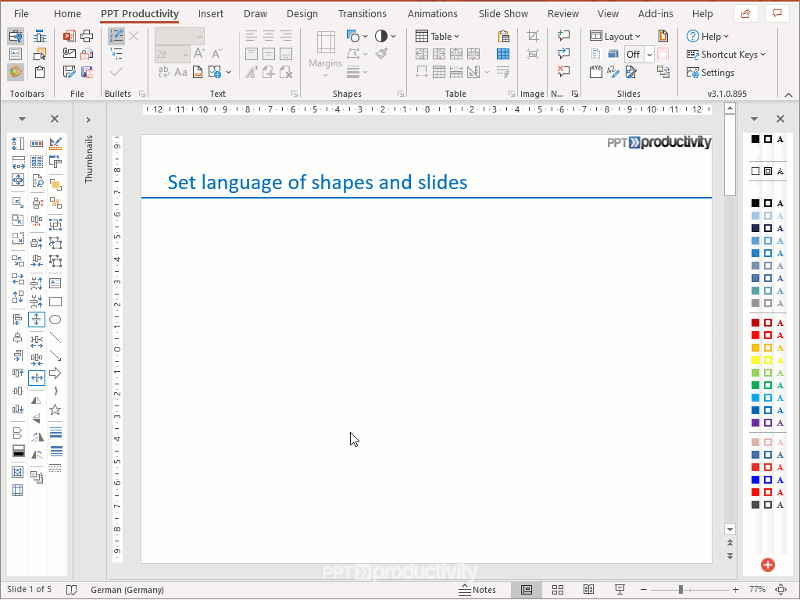Select the oval shape in left toolbar

pos(55,319)
